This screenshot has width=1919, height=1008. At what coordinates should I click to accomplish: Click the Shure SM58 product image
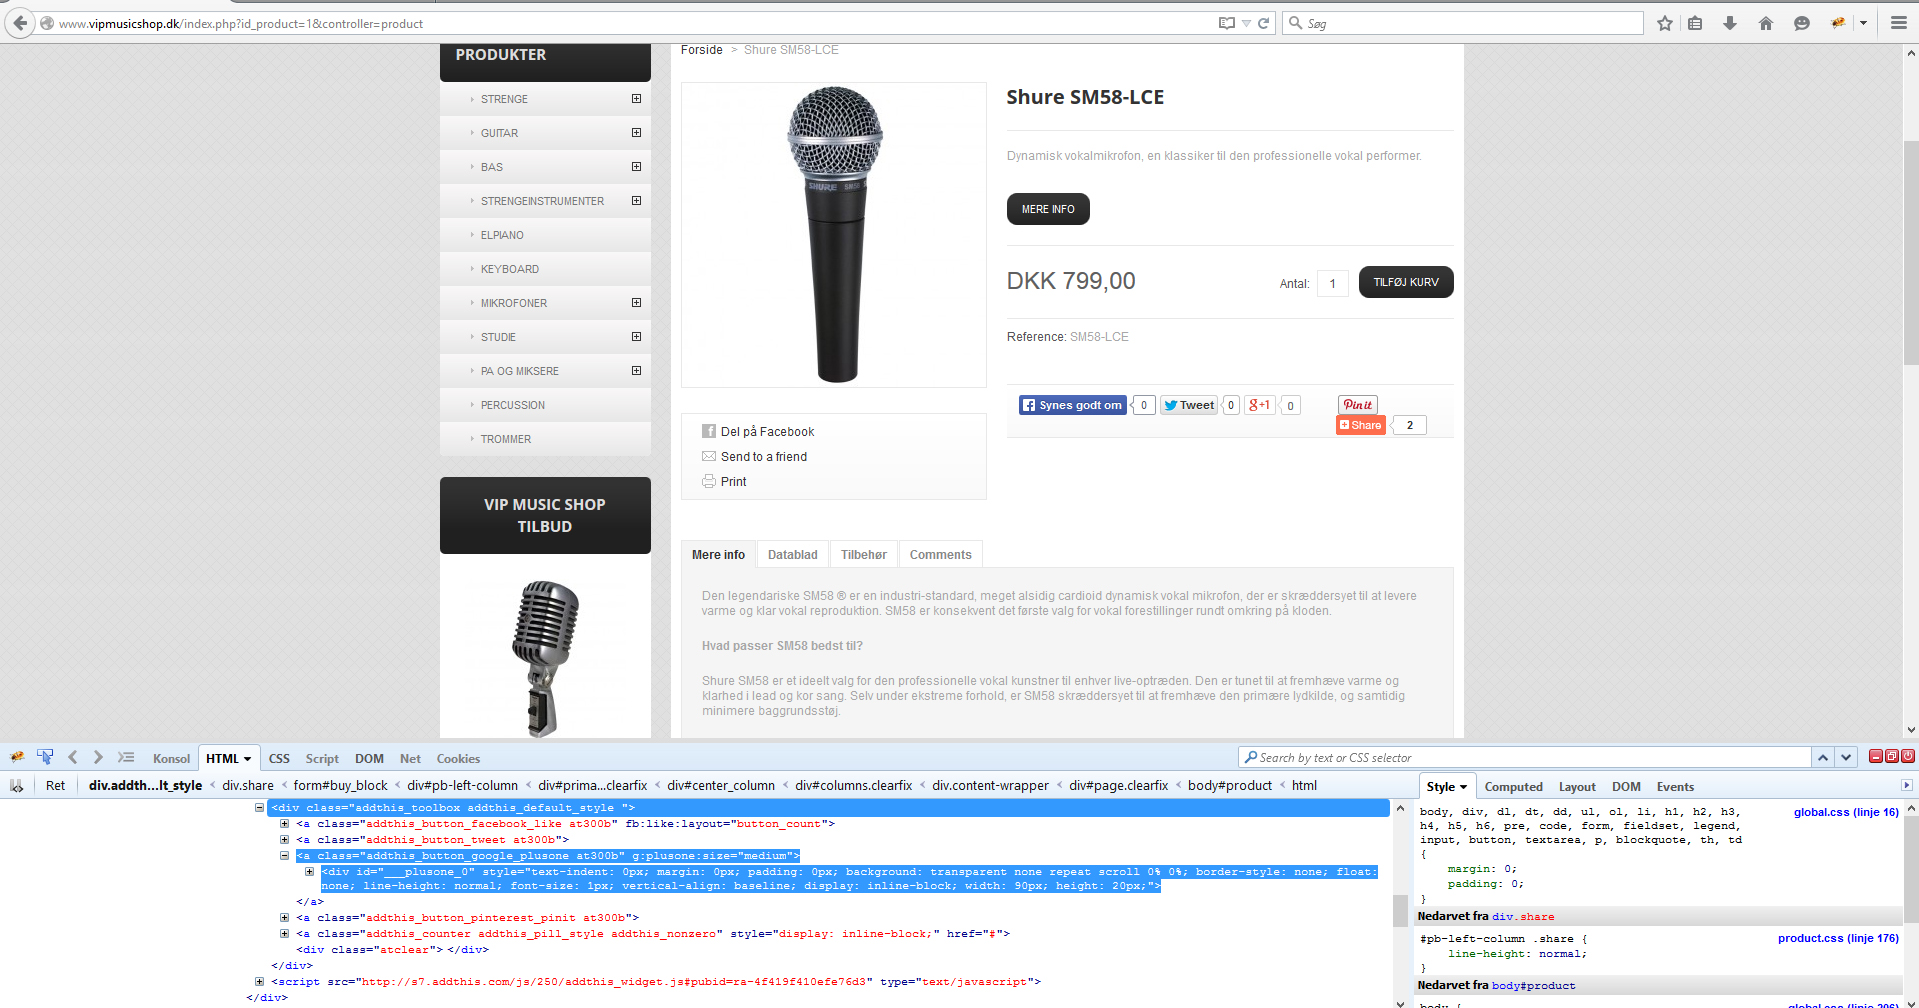click(x=834, y=235)
